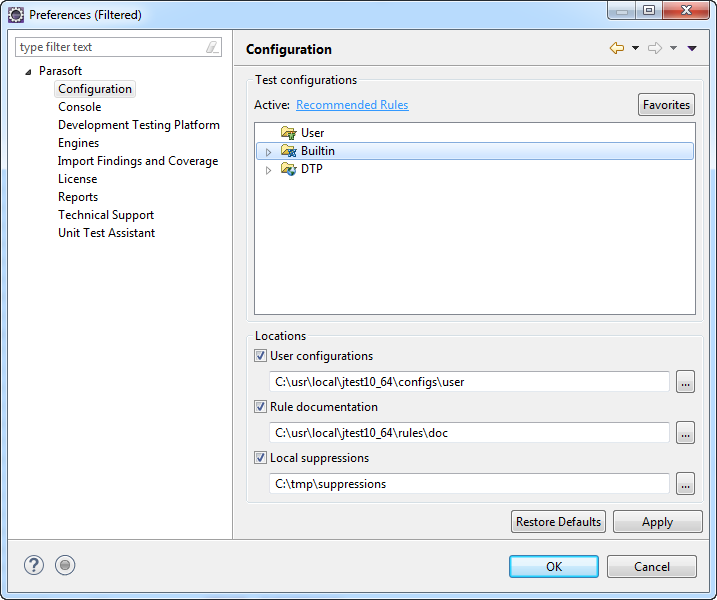Click the Favorites button

click(x=666, y=105)
